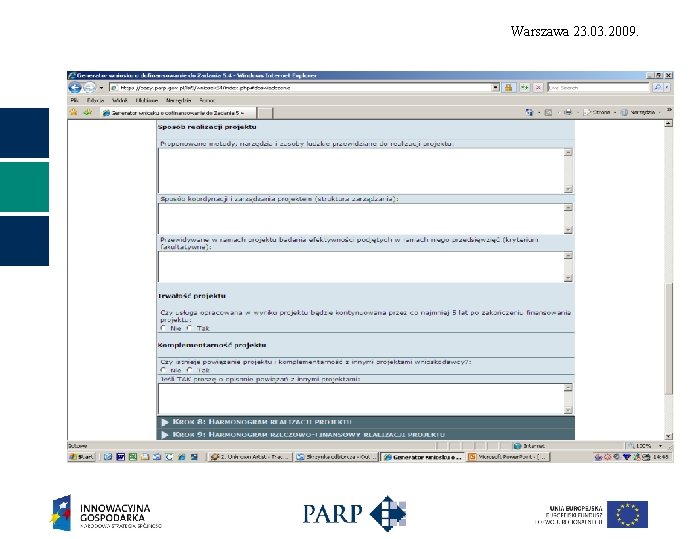Click the Internet zone status indicator
The height and width of the screenshot is (539, 700).
530,446
